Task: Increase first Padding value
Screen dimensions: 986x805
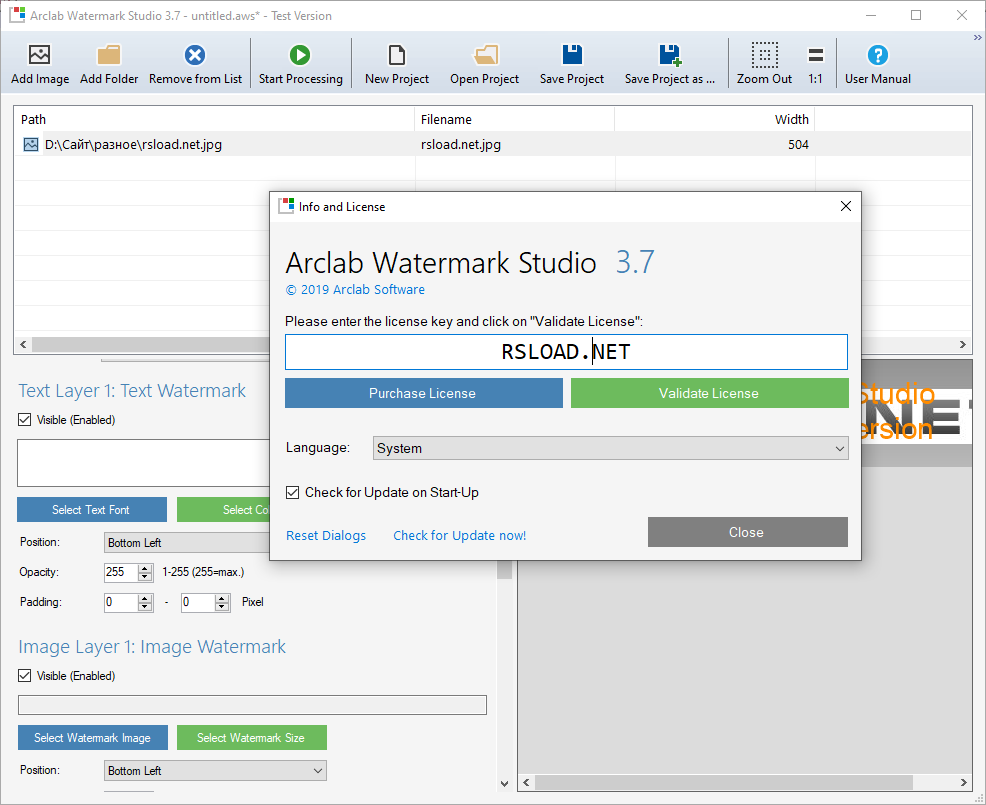Action: [x=145, y=598]
